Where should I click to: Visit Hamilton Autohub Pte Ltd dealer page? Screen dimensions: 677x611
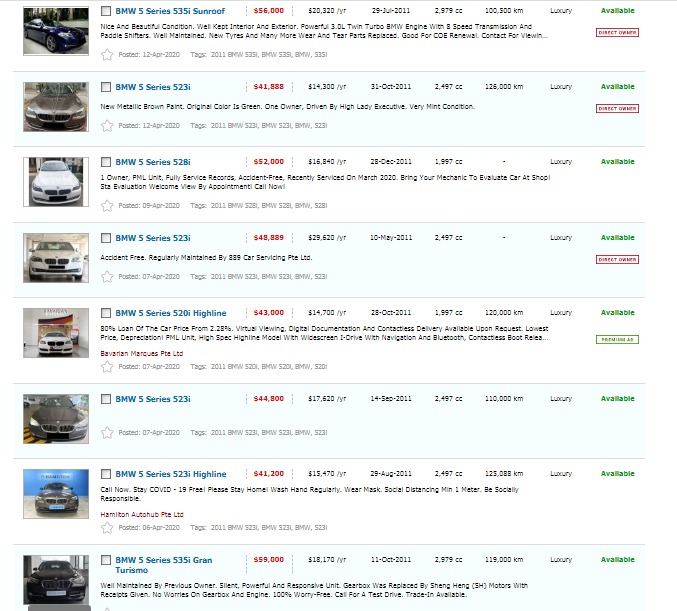(x=142, y=514)
